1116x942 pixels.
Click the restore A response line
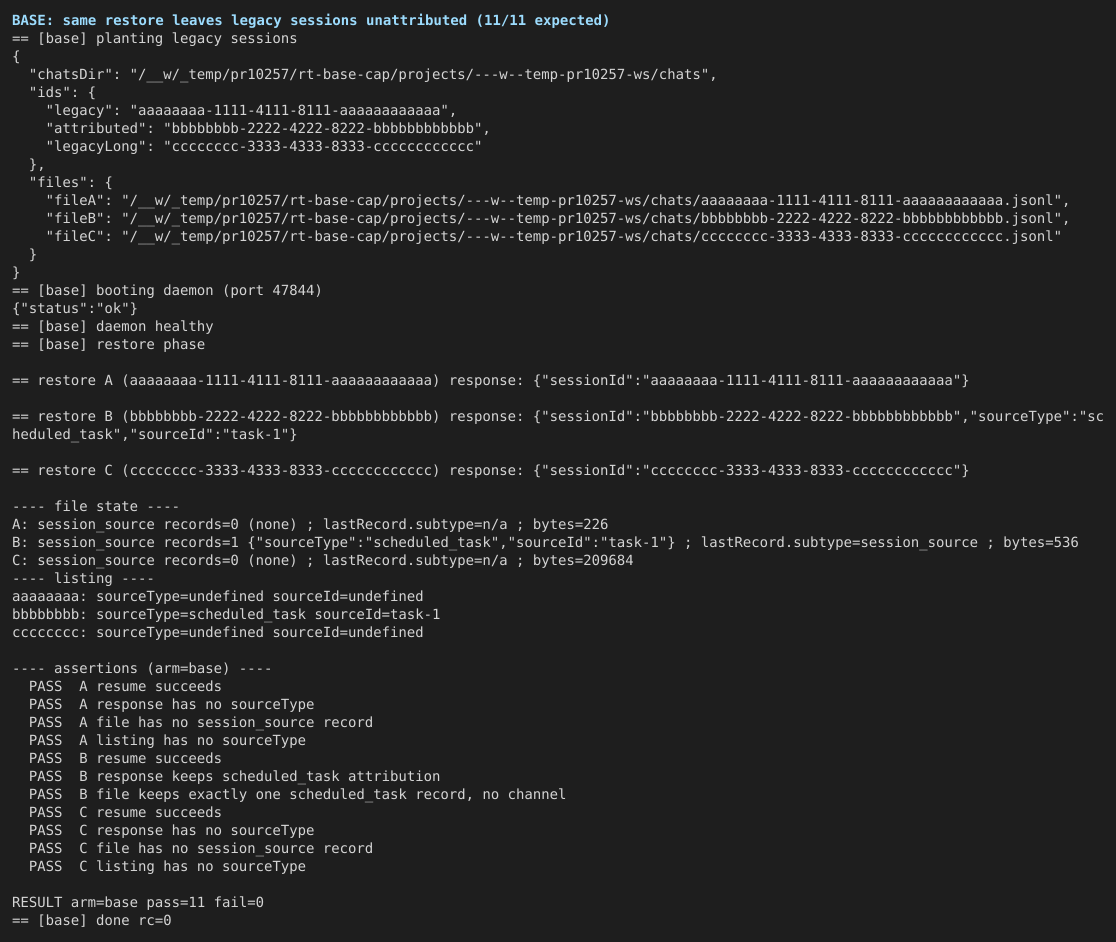click(490, 381)
